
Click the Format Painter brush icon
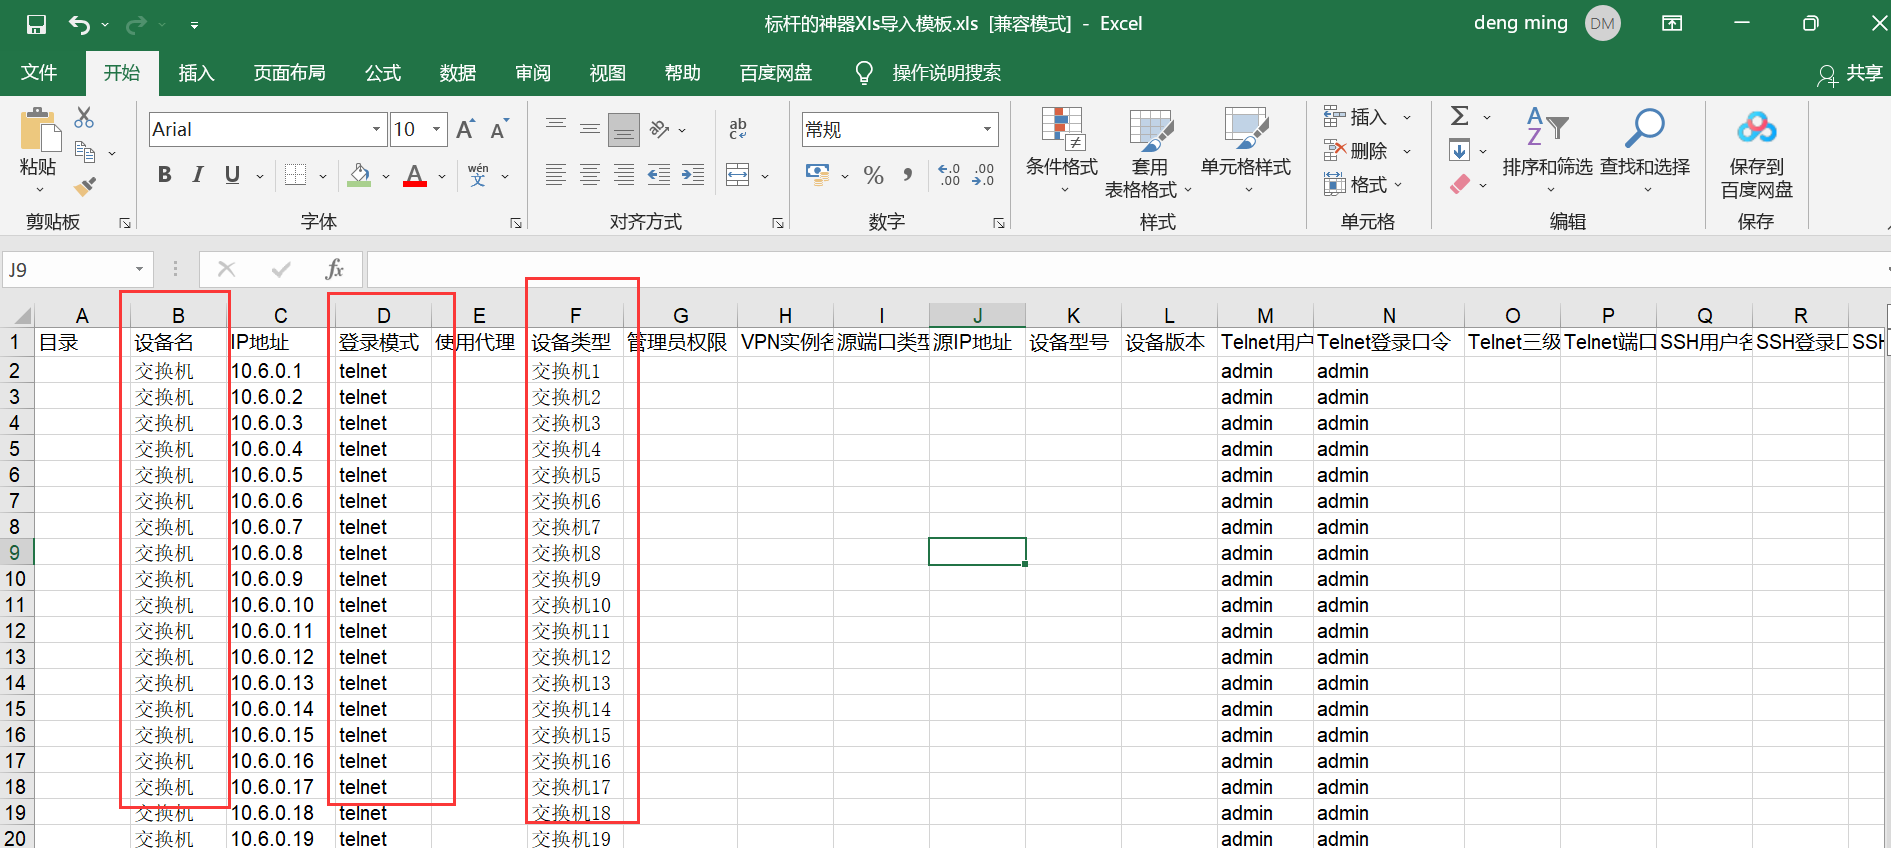point(85,187)
